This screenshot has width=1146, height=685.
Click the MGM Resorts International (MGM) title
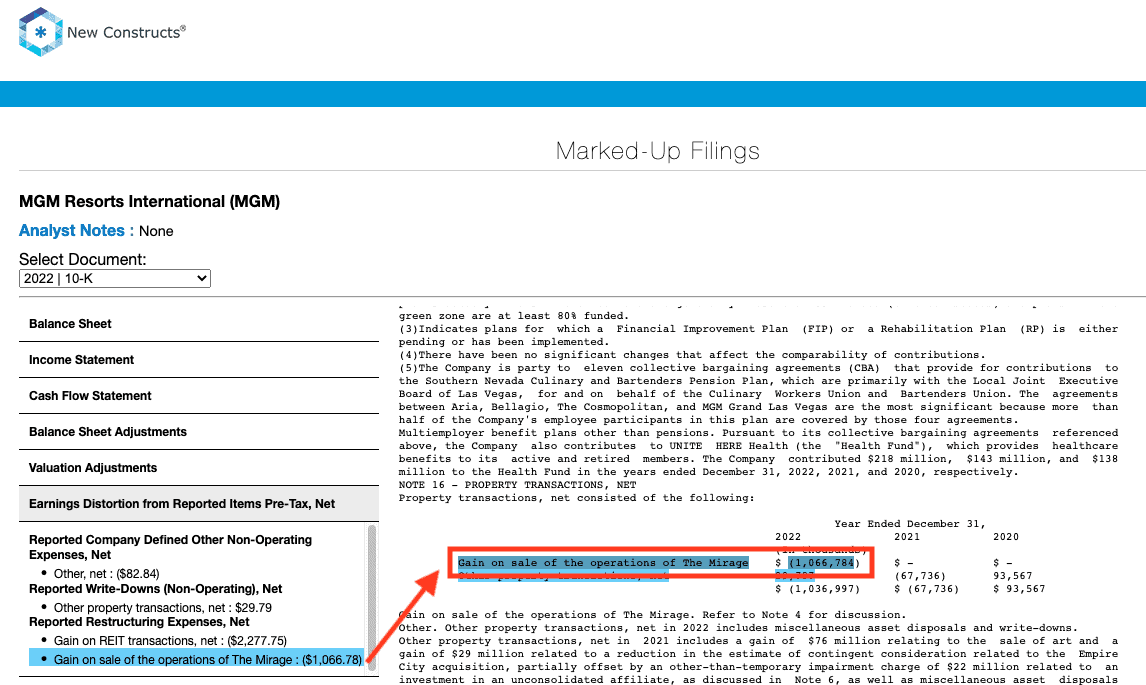pyautogui.click(x=149, y=201)
